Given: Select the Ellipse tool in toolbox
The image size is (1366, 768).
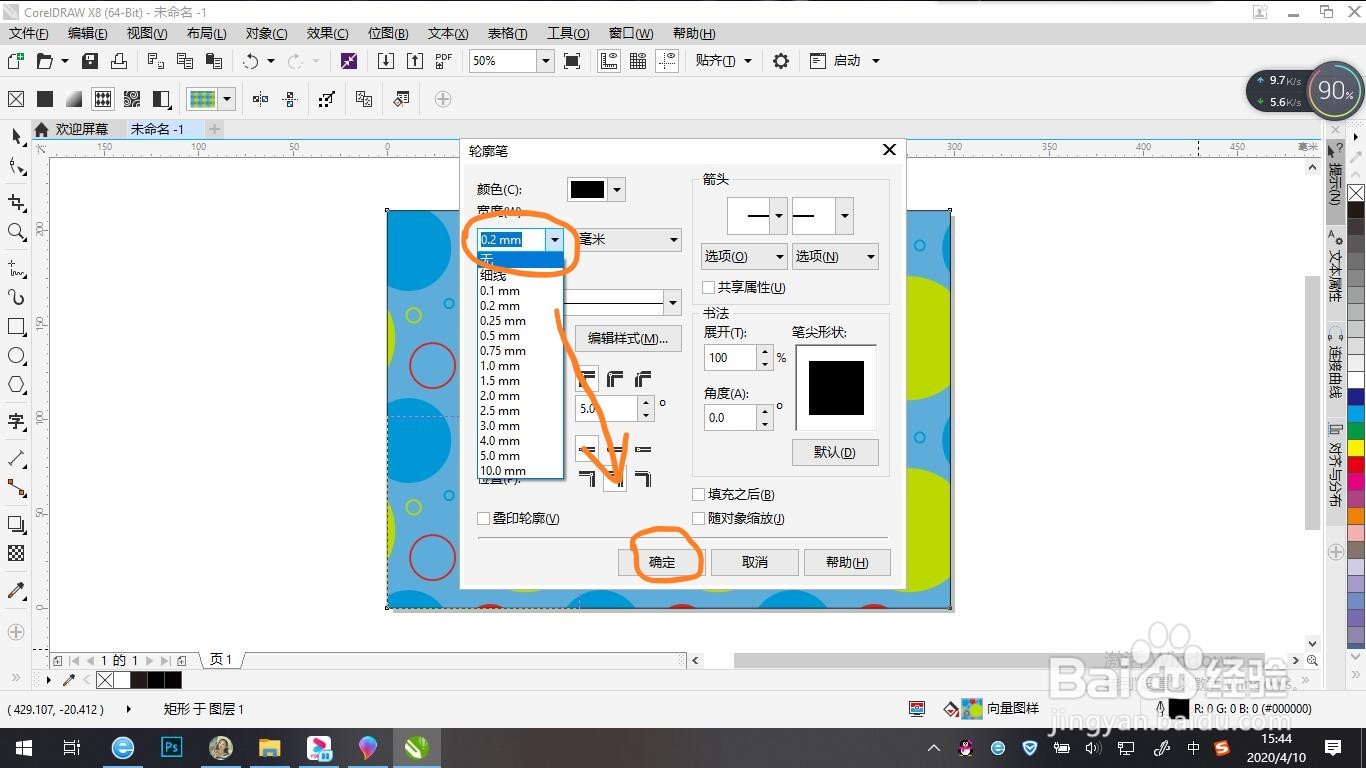Looking at the screenshot, I should (x=16, y=356).
